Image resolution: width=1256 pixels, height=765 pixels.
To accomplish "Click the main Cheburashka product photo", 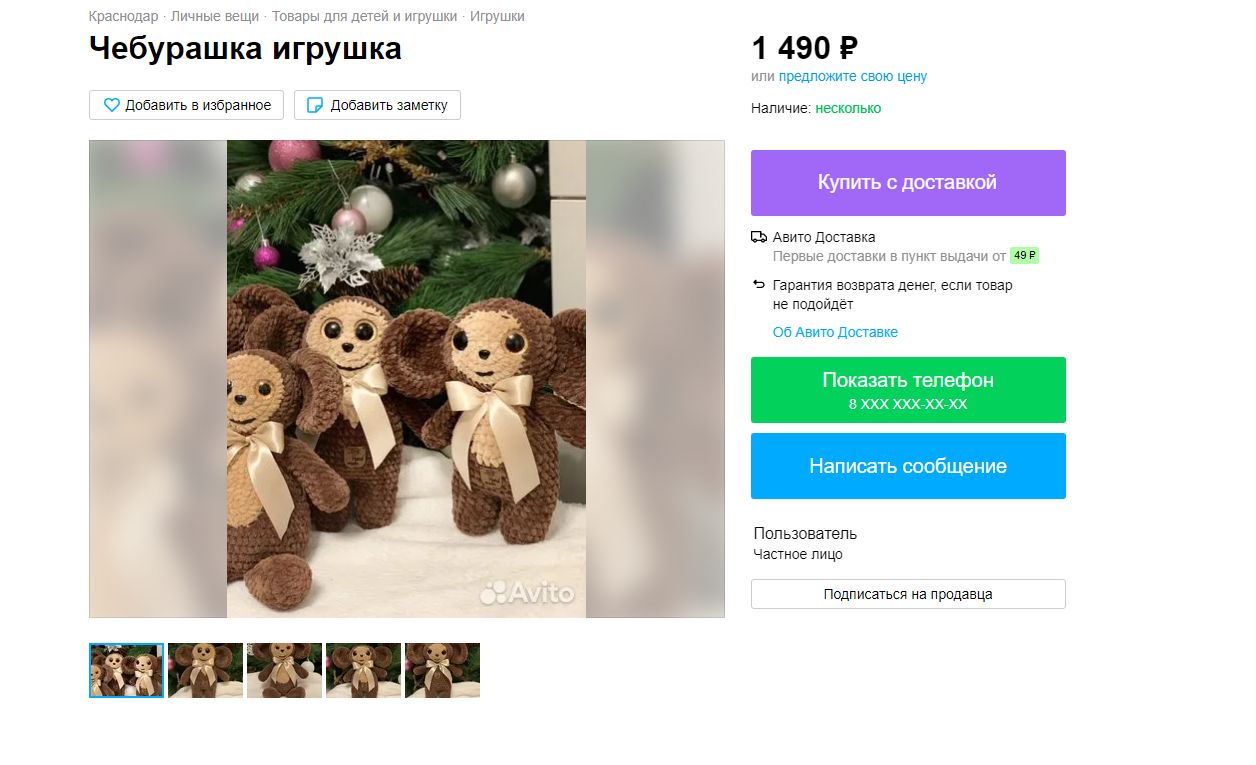I will pyautogui.click(x=406, y=379).
